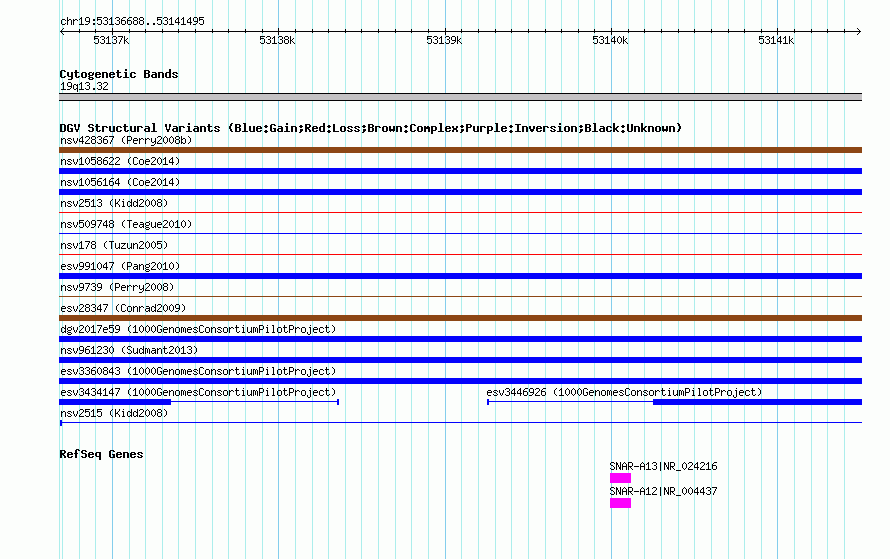890x559 pixels.
Task: Click nsv509748 (Teague2010) label
Action: point(126,224)
